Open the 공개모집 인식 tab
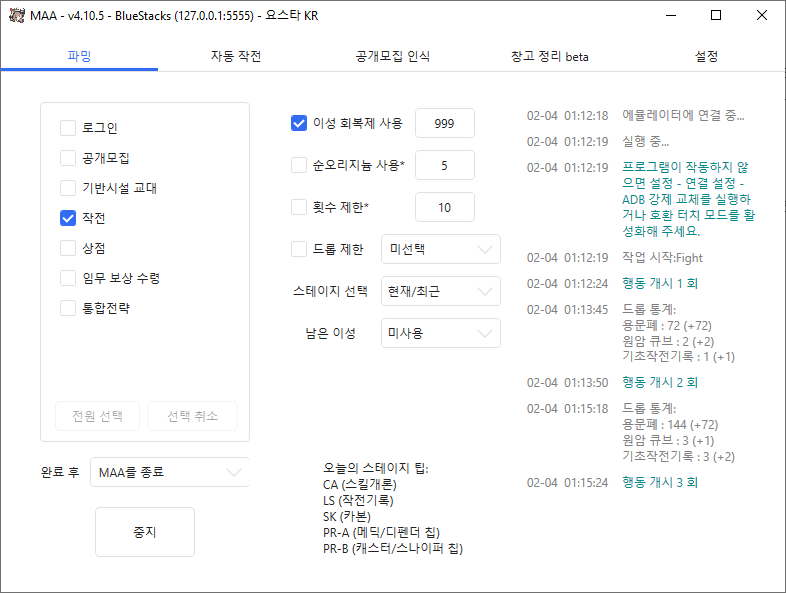The width and height of the screenshot is (786, 593). coord(392,56)
